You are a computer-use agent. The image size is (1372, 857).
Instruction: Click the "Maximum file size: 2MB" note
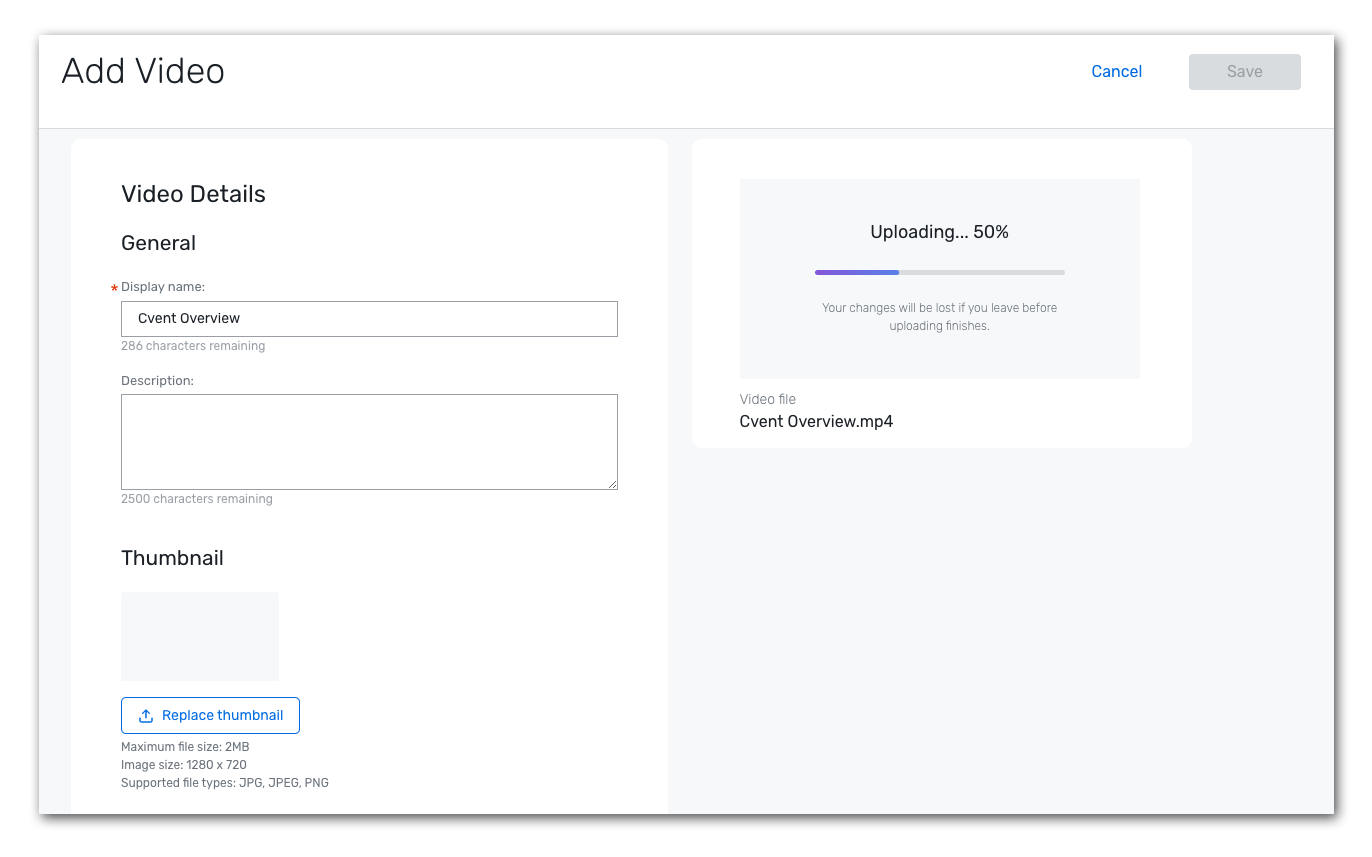click(x=185, y=747)
